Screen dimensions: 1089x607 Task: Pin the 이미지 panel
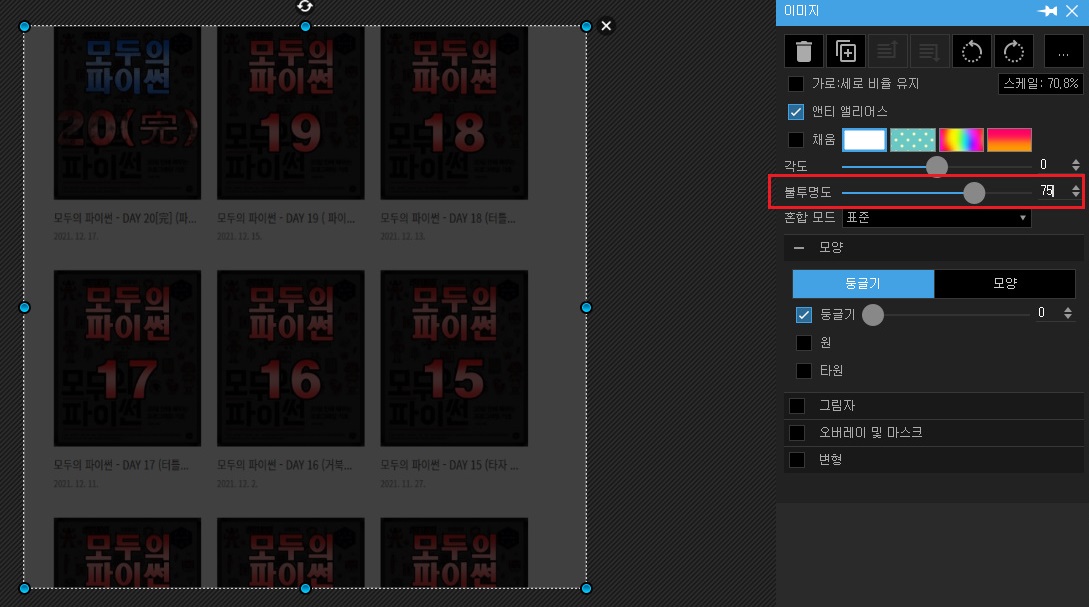pos(1047,11)
